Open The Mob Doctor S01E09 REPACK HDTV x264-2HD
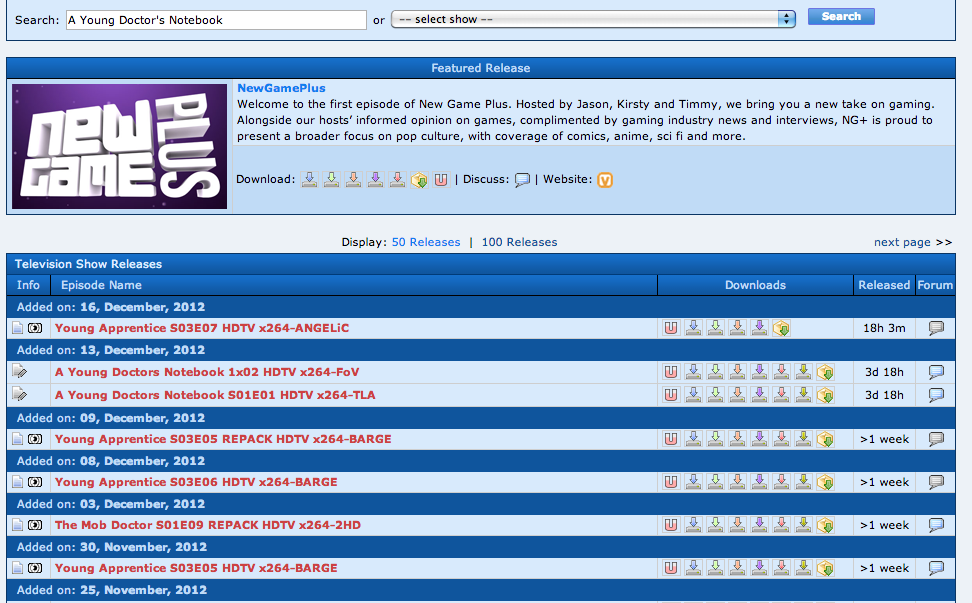This screenshot has height=603, width=972. pos(208,525)
